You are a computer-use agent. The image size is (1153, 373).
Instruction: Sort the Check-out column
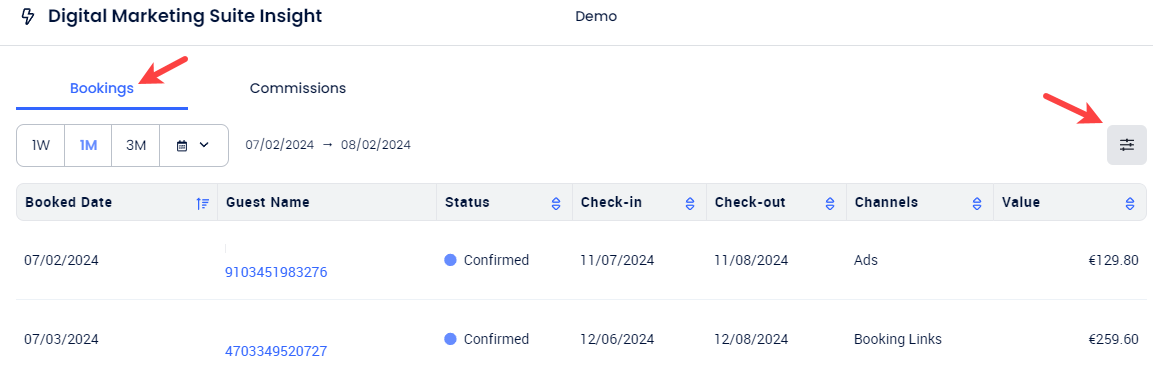(x=829, y=203)
